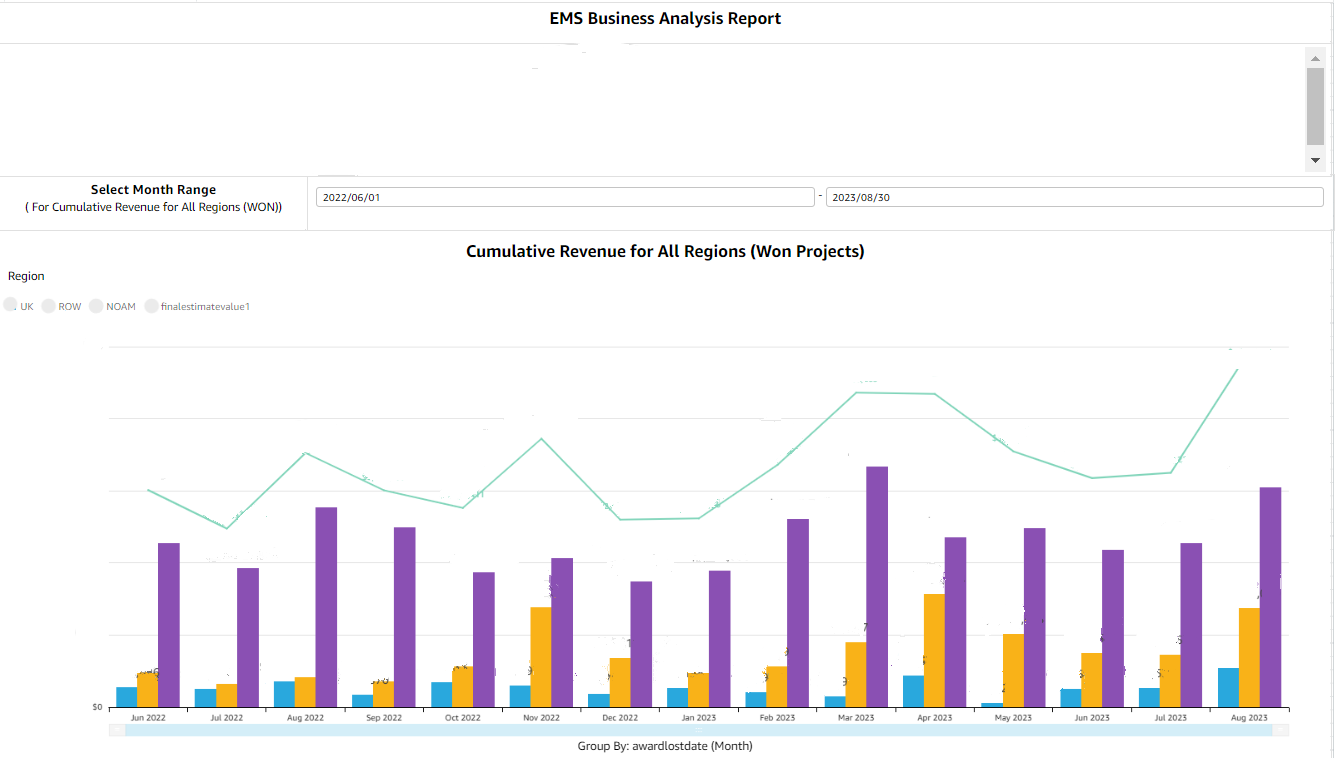Toggle the finalestimatevalue1 legend entry
1335x758 pixels.
pyautogui.click(x=151, y=305)
